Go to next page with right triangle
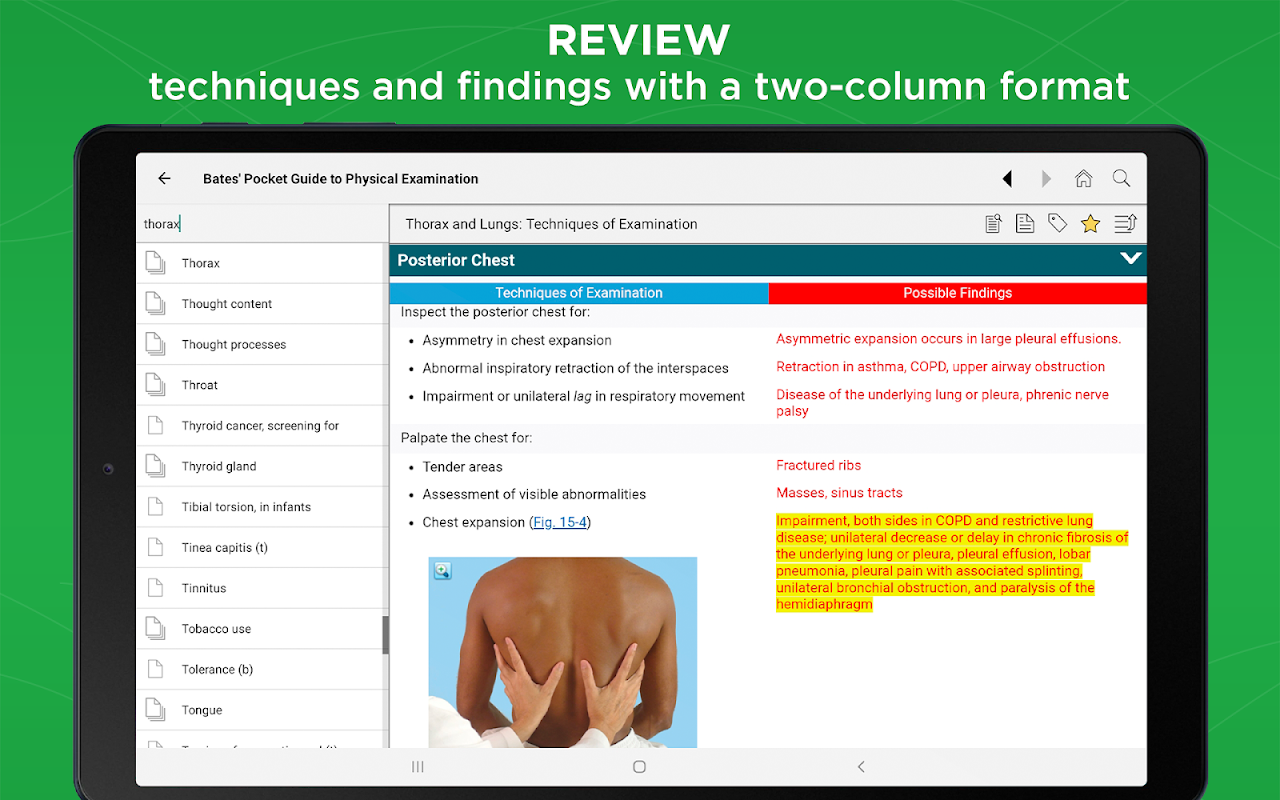 (x=1046, y=179)
